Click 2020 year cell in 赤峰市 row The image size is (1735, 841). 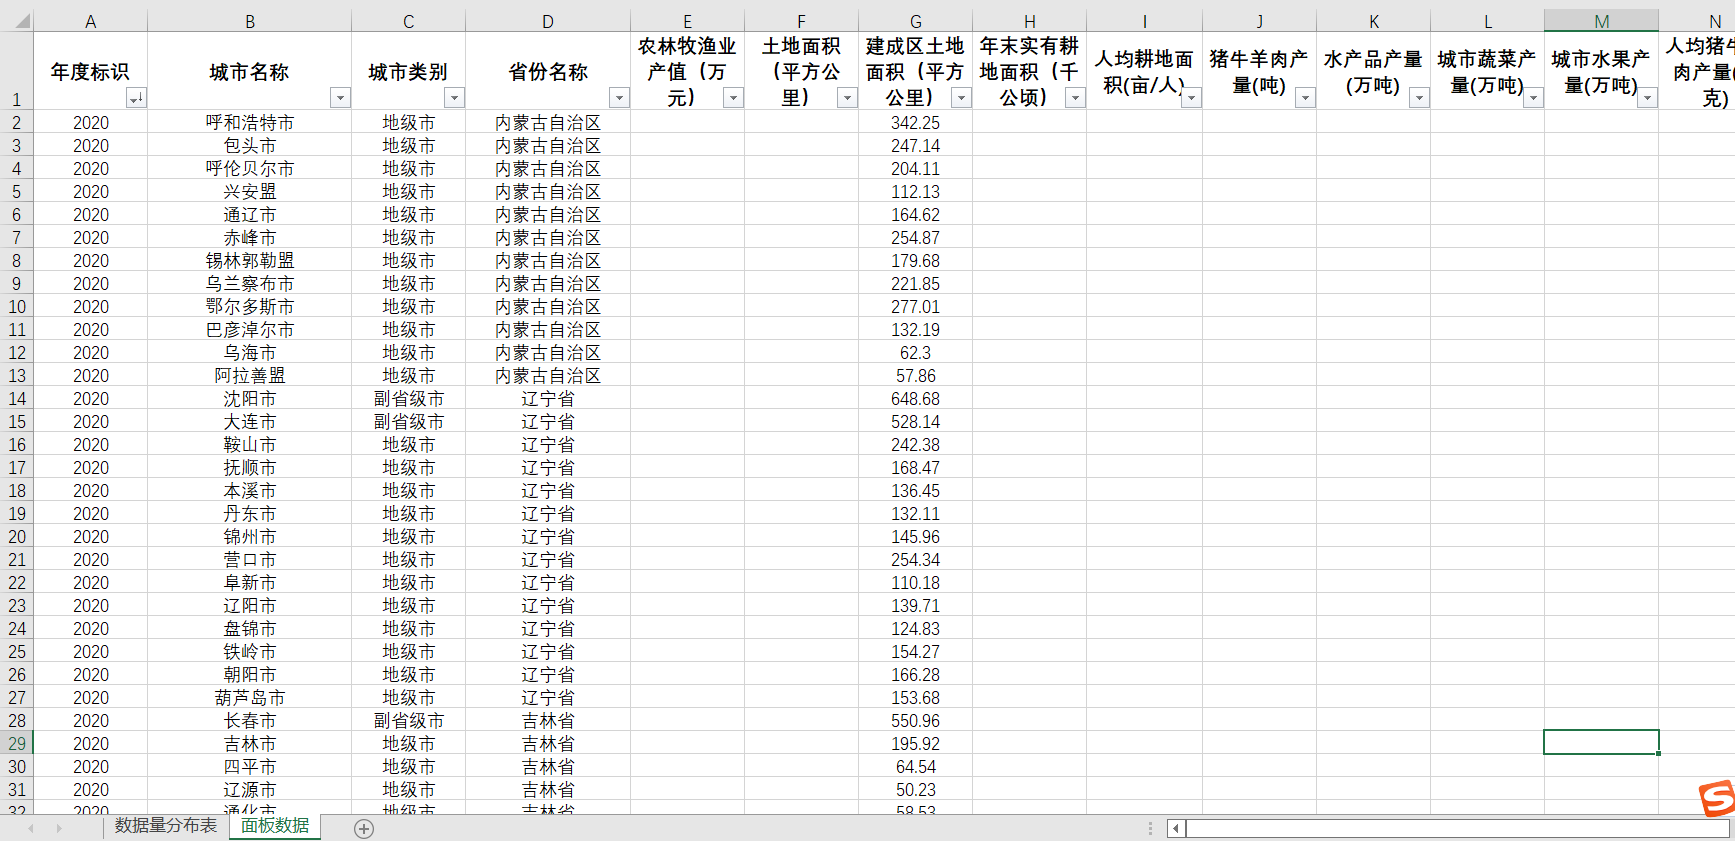[90, 238]
